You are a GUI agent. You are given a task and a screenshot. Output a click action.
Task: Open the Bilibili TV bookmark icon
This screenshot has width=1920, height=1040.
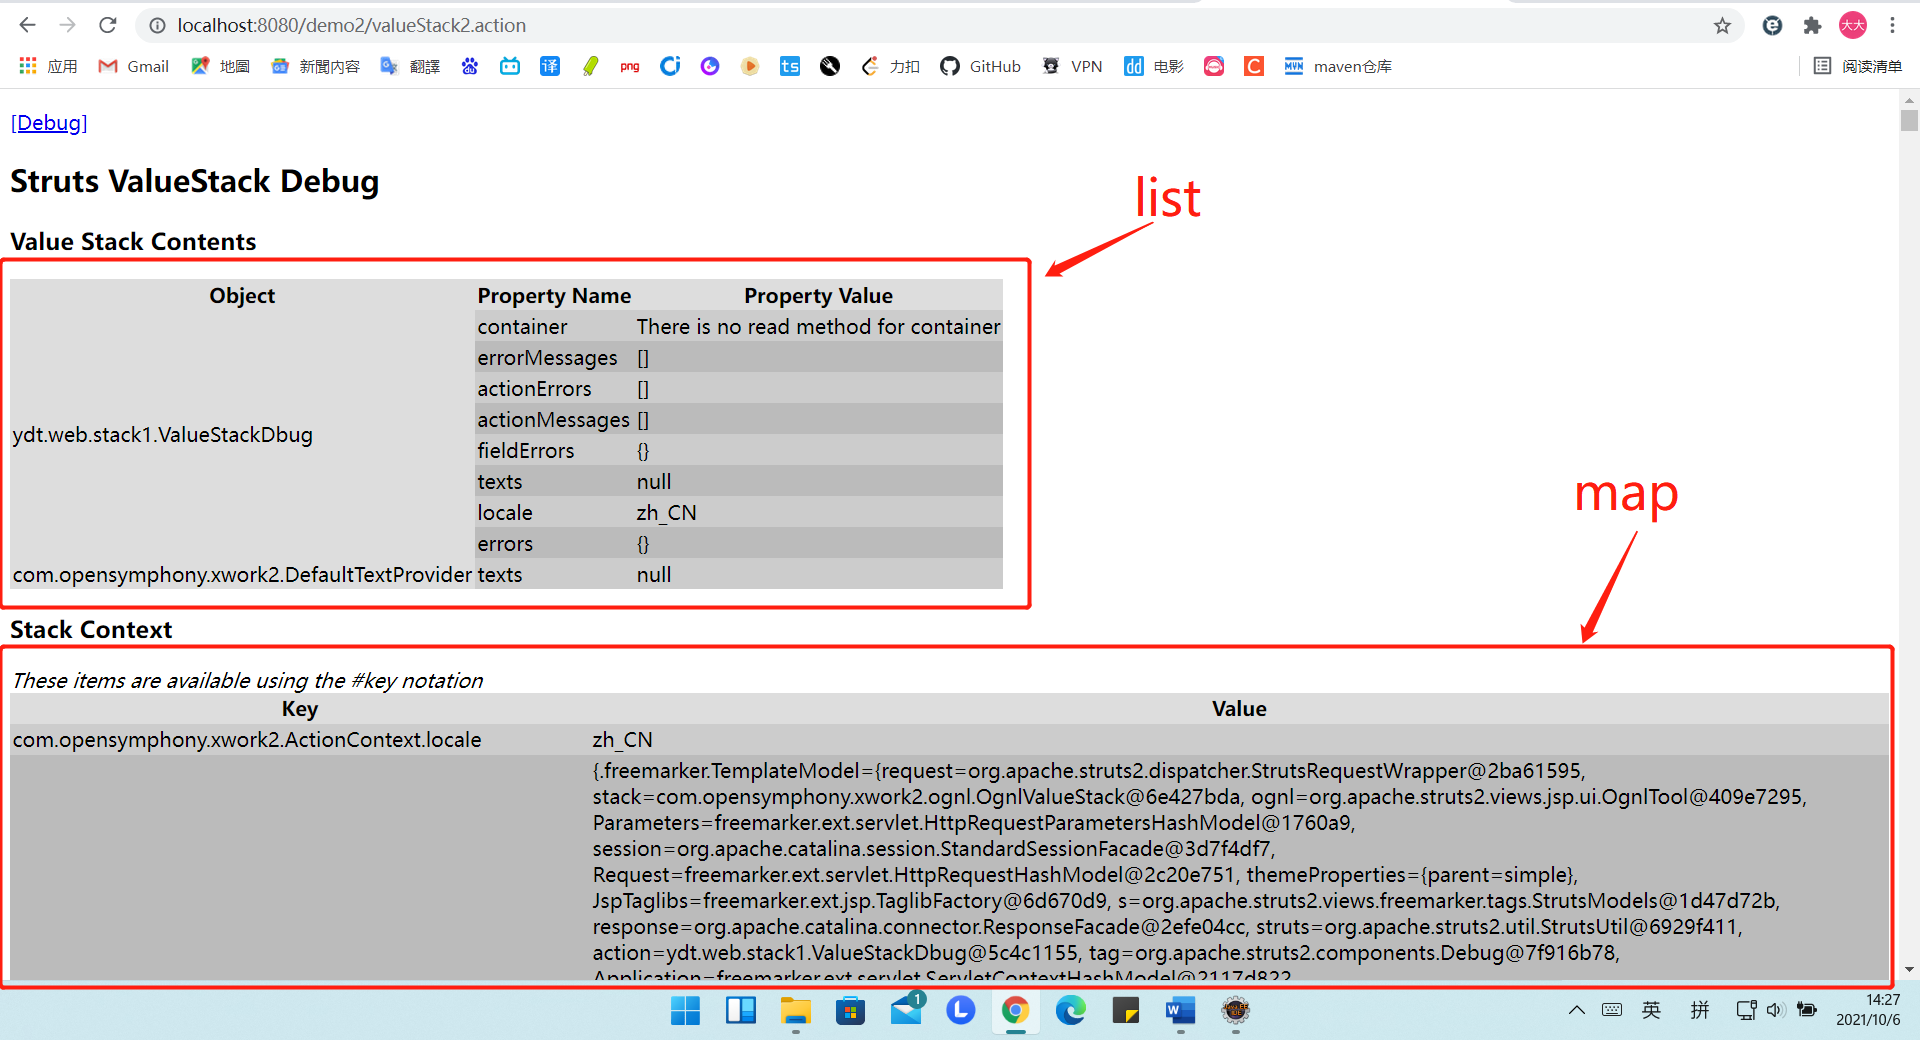pos(510,66)
